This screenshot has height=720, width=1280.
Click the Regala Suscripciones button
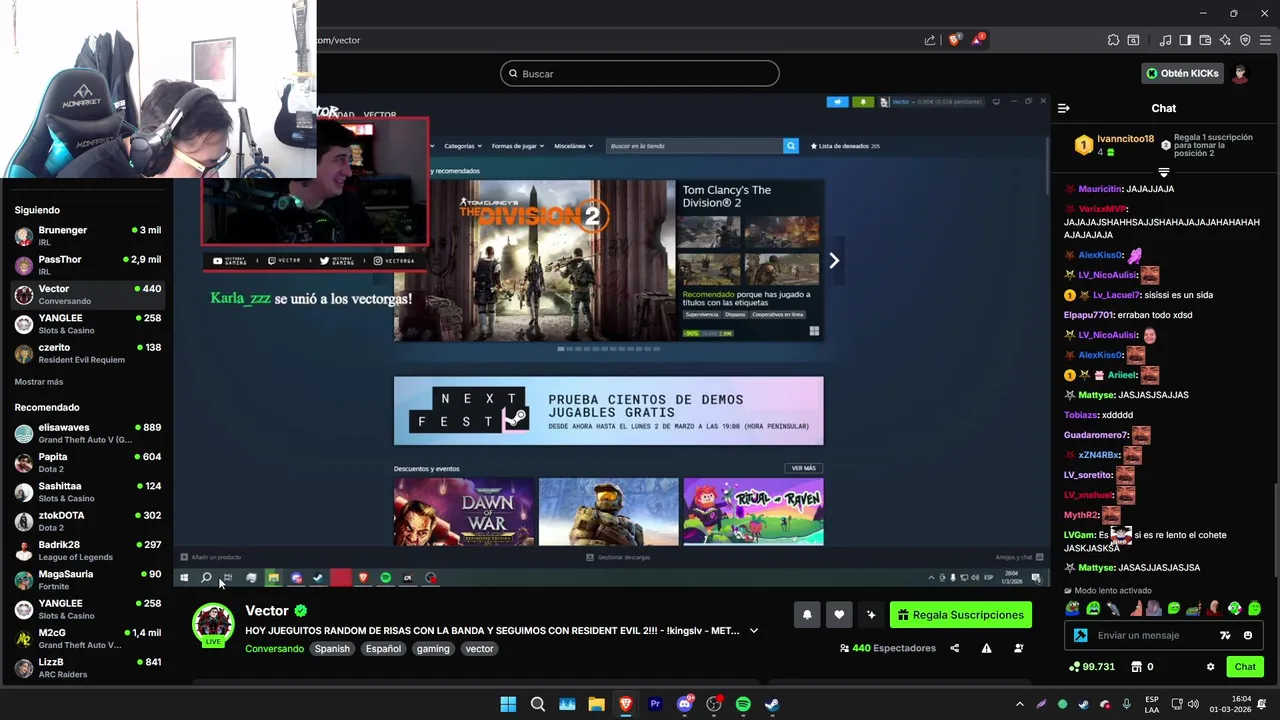(961, 615)
